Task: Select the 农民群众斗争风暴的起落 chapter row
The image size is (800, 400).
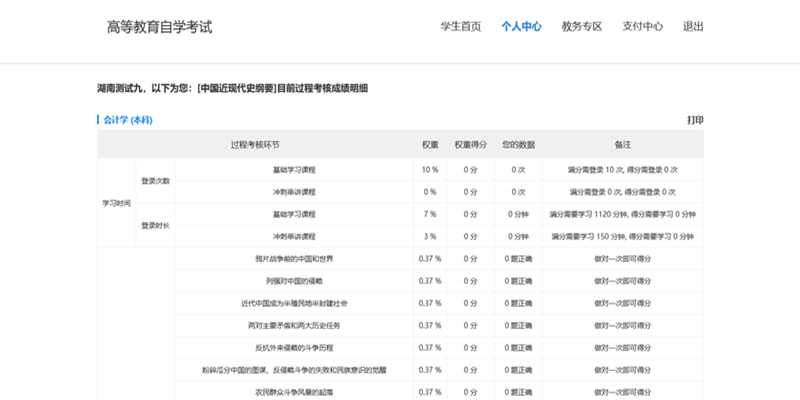Action: tap(294, 391)
